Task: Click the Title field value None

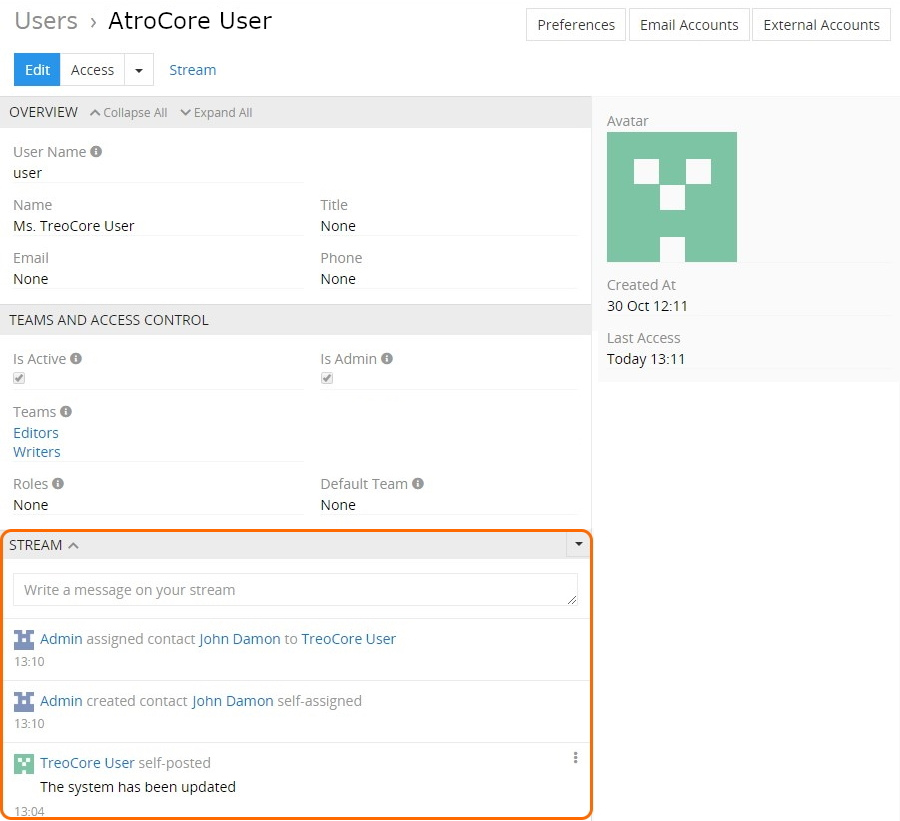Action: [338, 226]
